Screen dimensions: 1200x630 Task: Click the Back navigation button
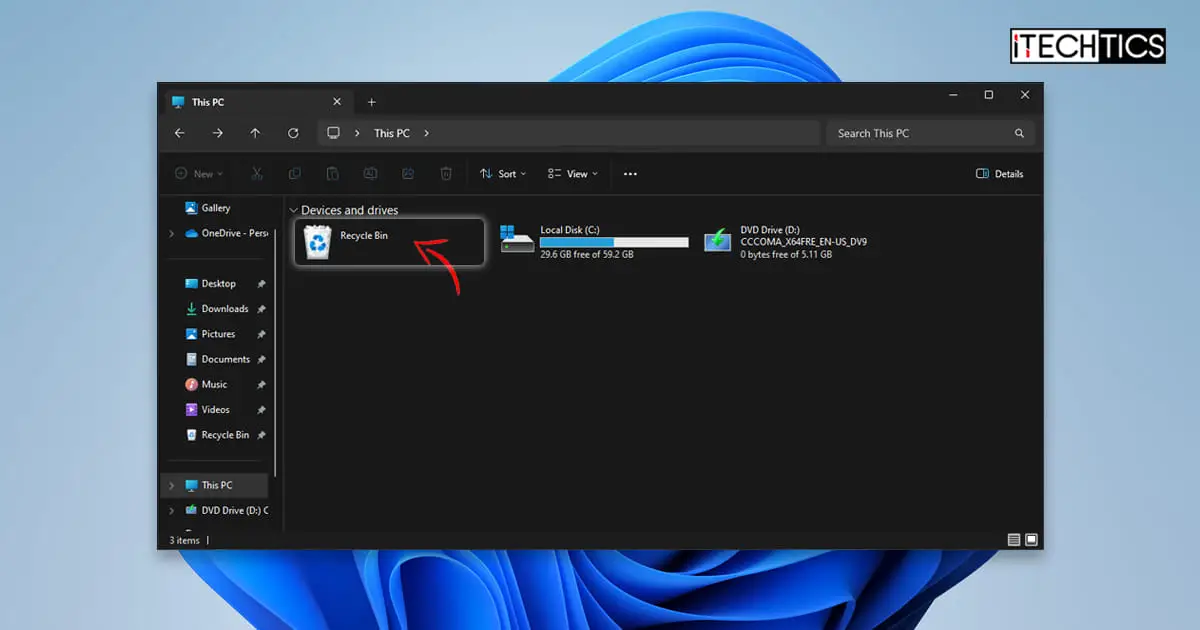coord(179,132)
